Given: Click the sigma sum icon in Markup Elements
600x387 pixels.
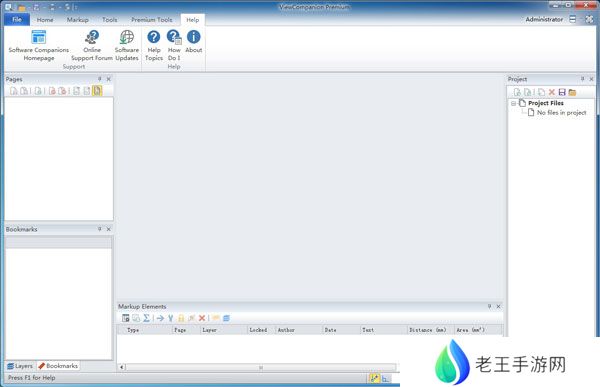Looking at the screenshot, I should tap(146, 318).
